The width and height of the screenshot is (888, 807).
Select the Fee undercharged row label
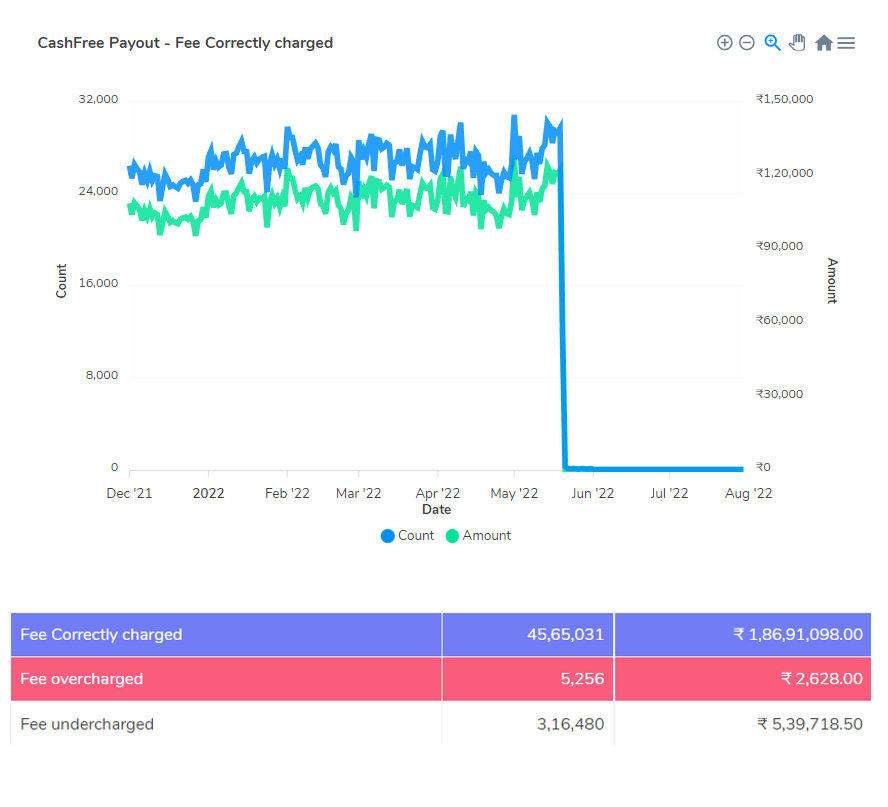pyautogui.click(x=87, y=724)
